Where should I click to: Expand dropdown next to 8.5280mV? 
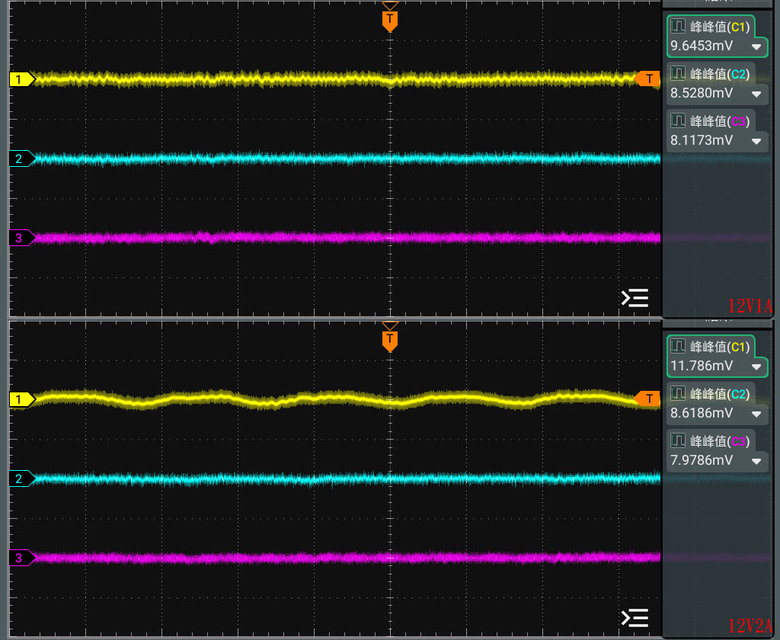click(x=756, y=94)
